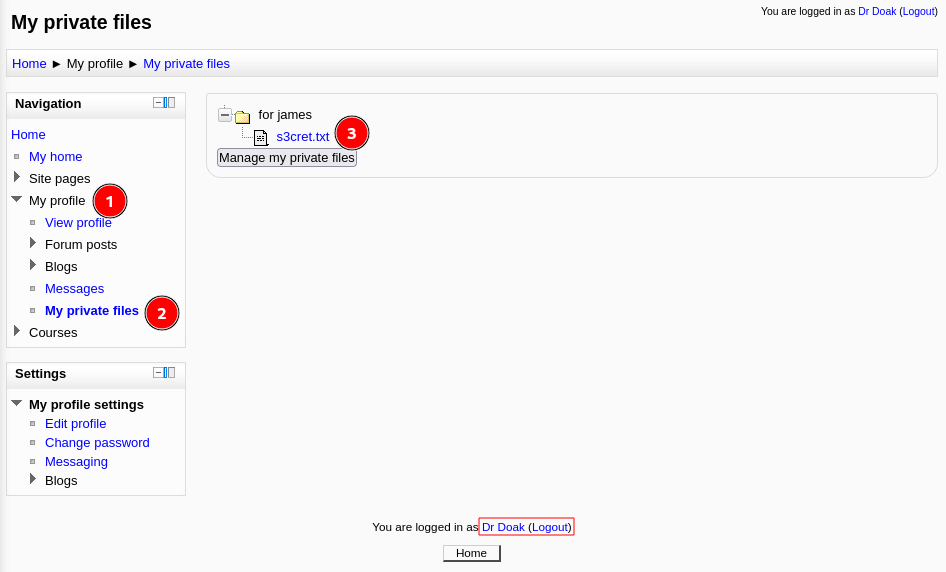This screenshot has width=946, height=572.
Task: Open My private files breadcrumb link
Action: tap(186, 64)
